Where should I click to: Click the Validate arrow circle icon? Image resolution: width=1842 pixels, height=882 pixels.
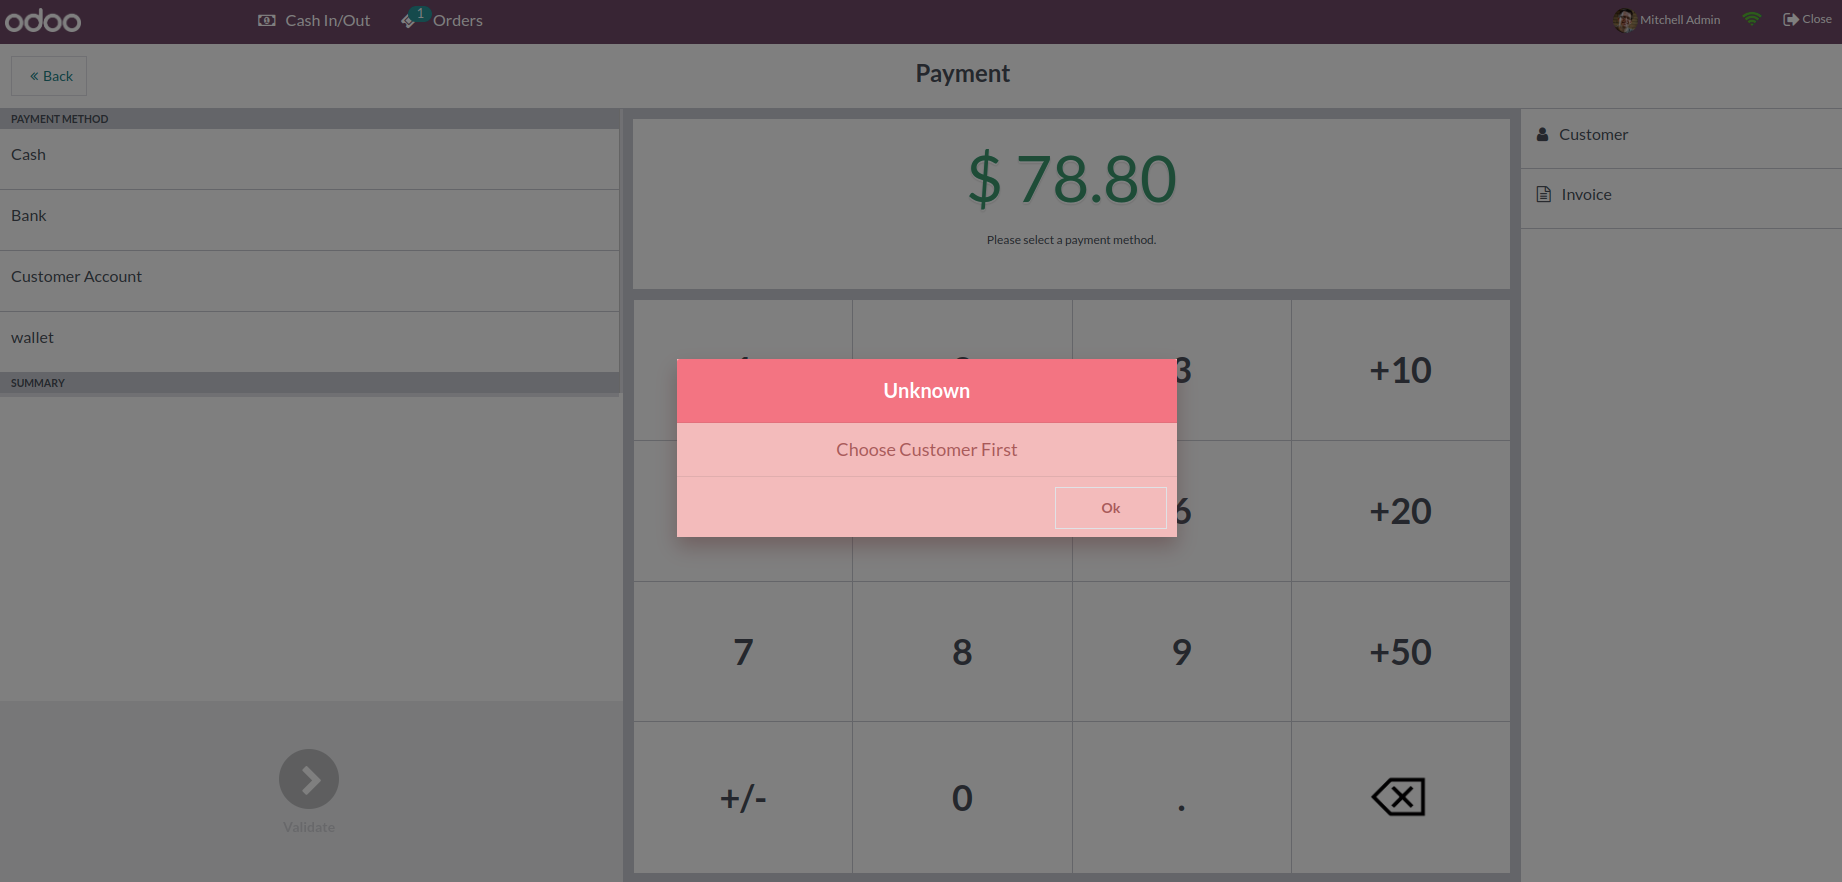coord(309,779)
